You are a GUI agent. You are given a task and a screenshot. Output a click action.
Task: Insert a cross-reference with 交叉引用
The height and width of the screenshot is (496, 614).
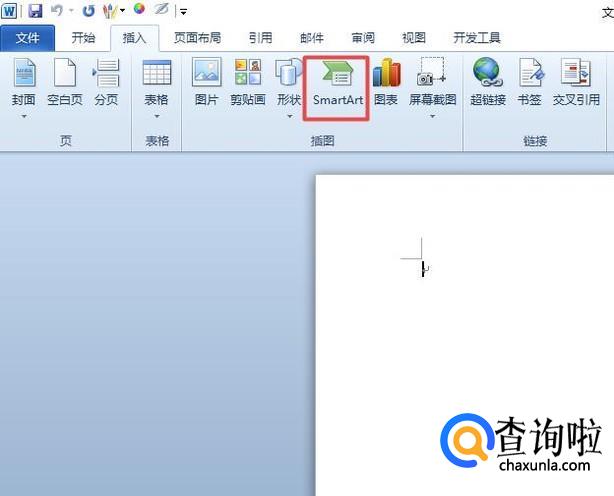tap(576, 81)
